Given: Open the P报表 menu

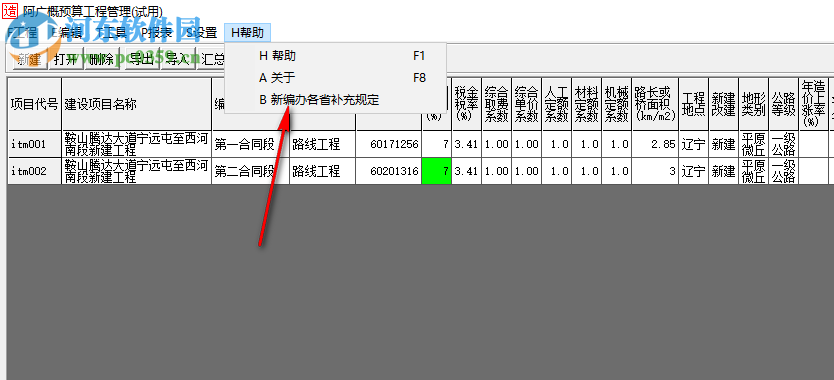Looking at the screenshot, I should [x=156, y=33].
